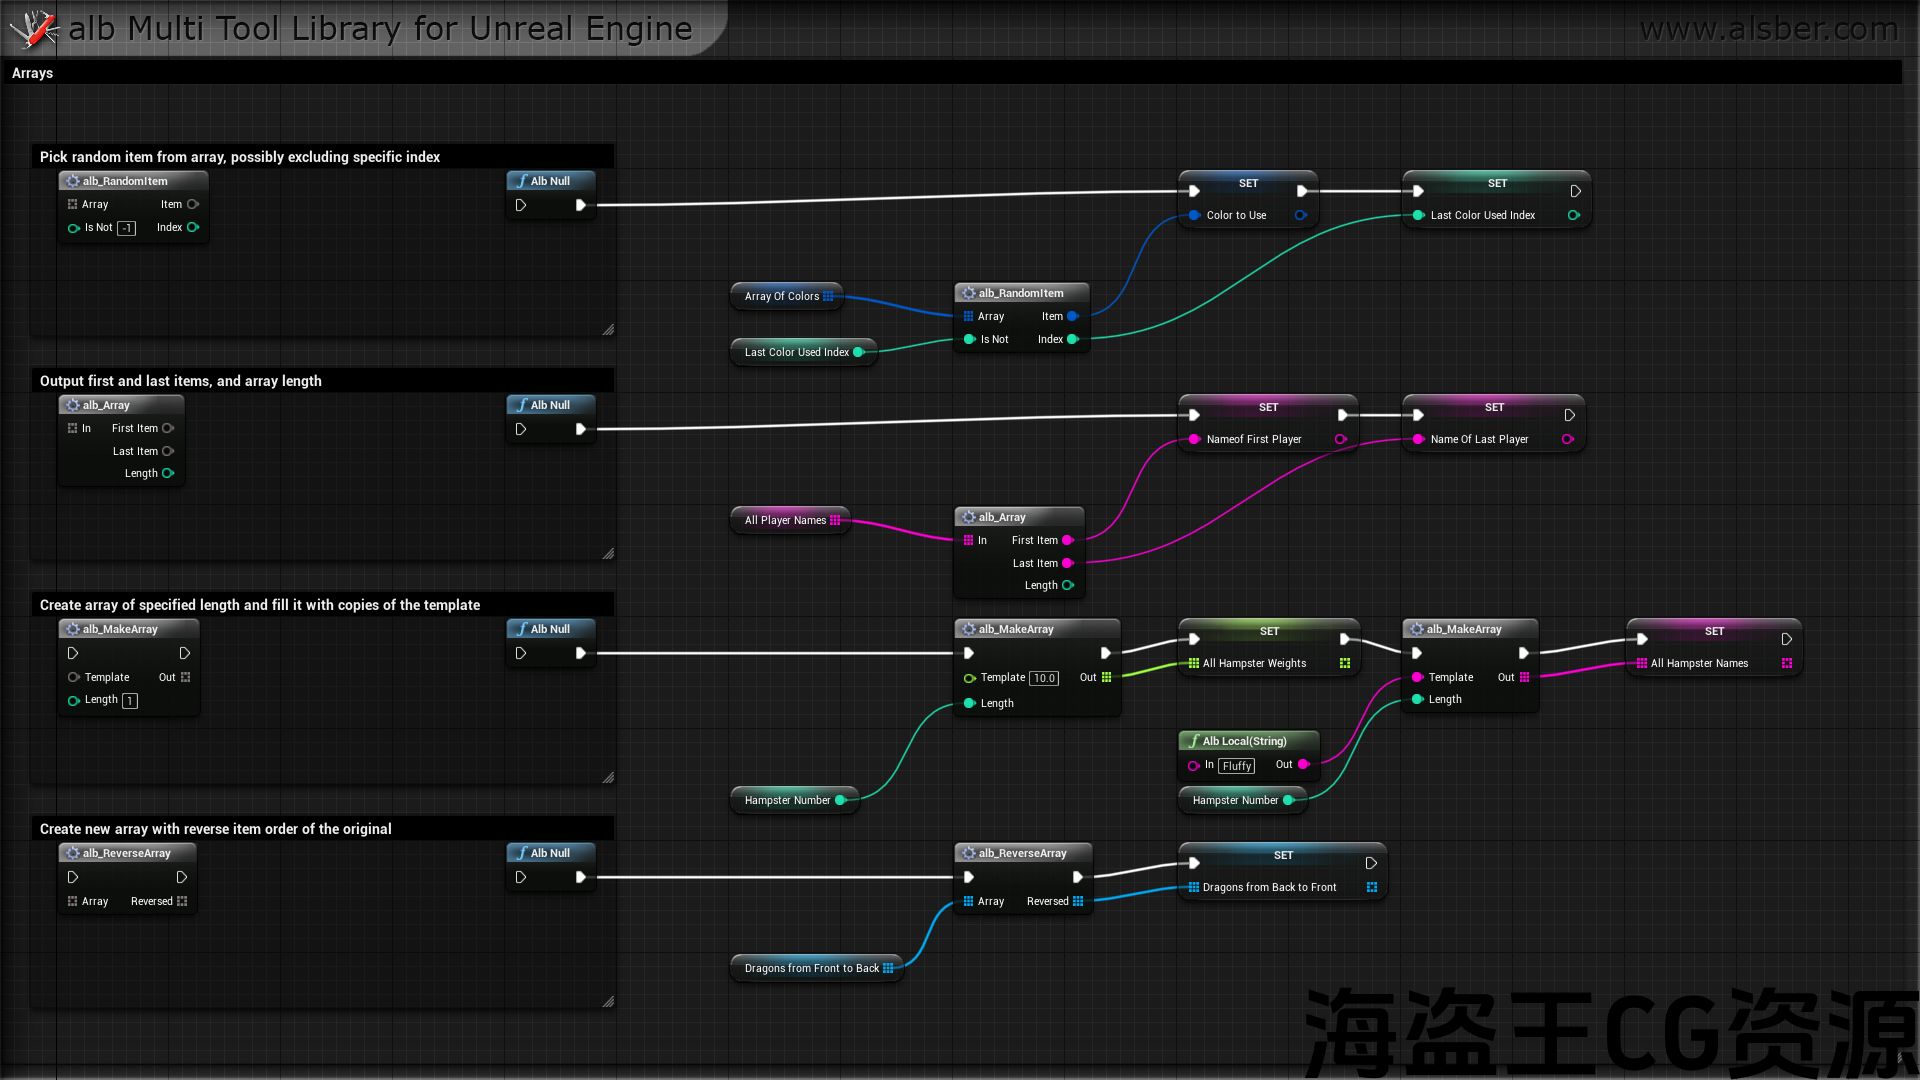Click the Template value field showing 10.0

point(1044,678)
